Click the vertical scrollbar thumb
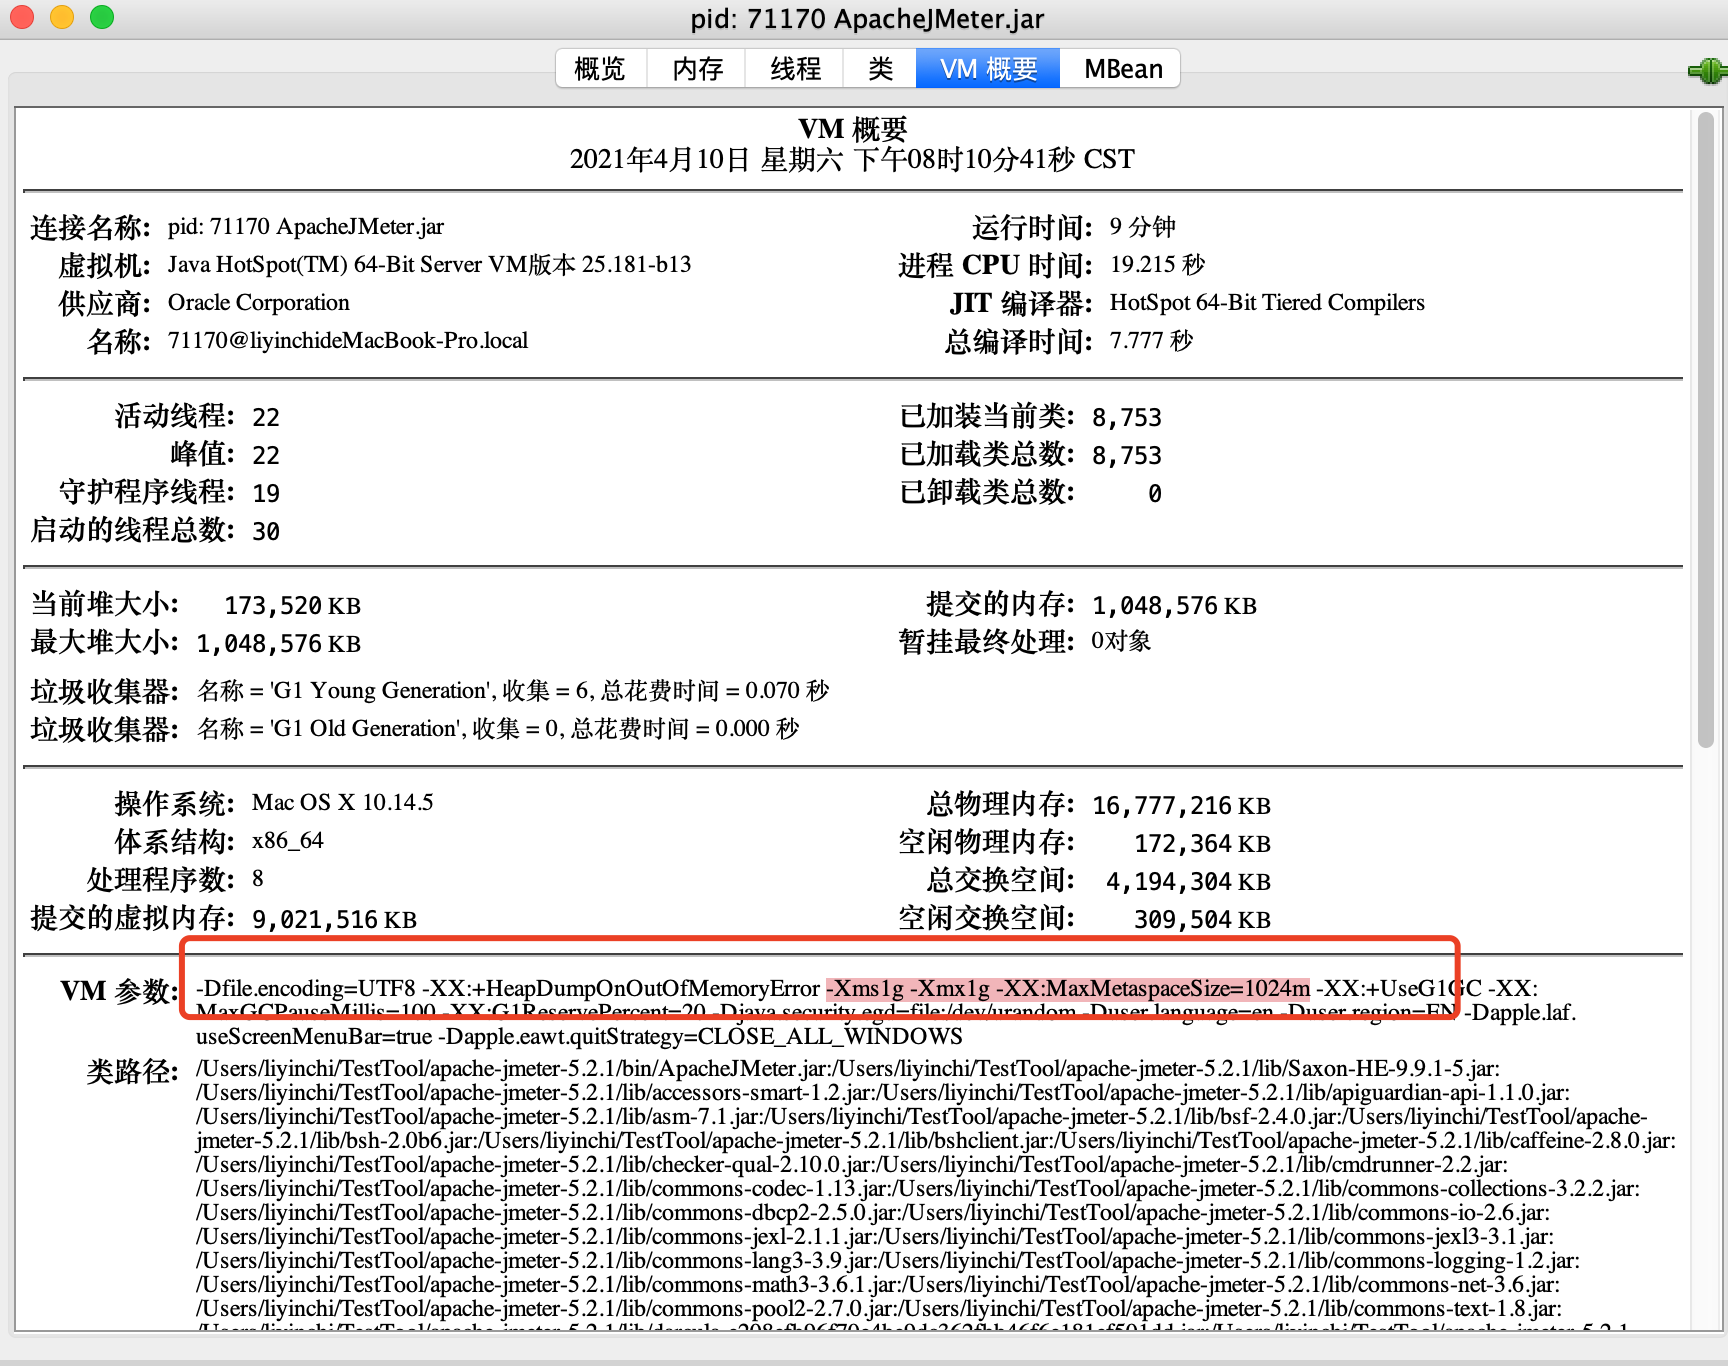Screen dimensions: 1728x1366 point(1706,430)
